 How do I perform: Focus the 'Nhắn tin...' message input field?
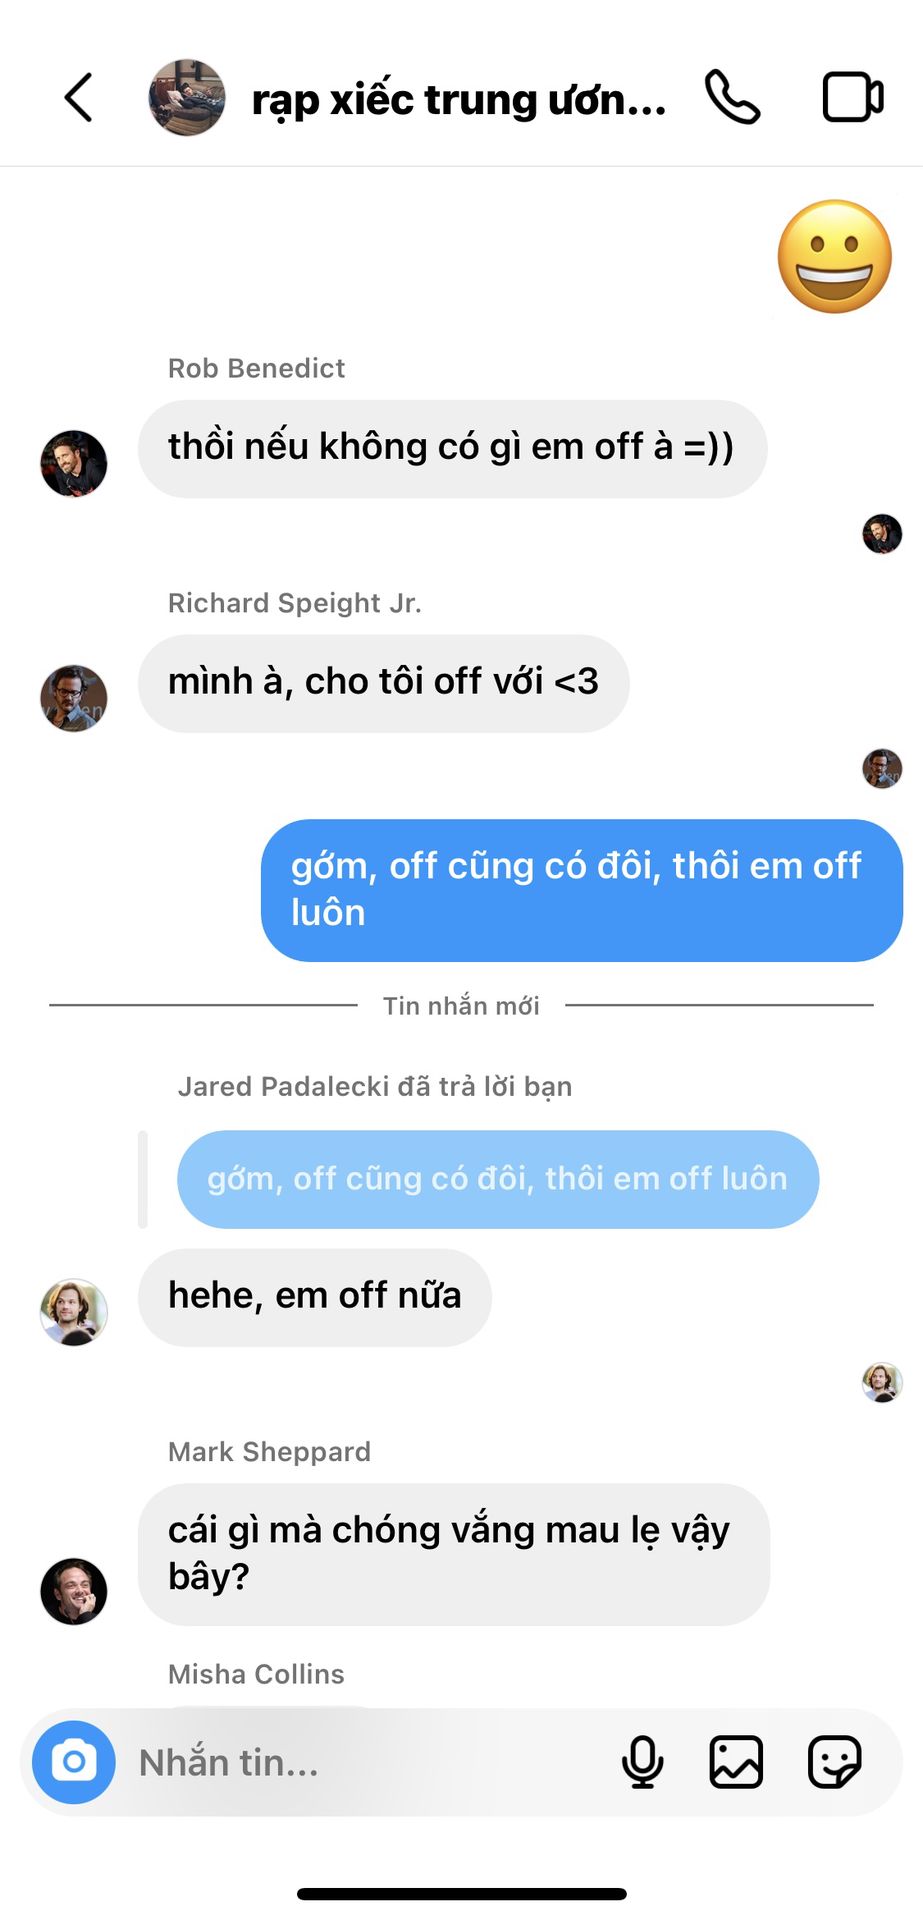[365, 1762]
